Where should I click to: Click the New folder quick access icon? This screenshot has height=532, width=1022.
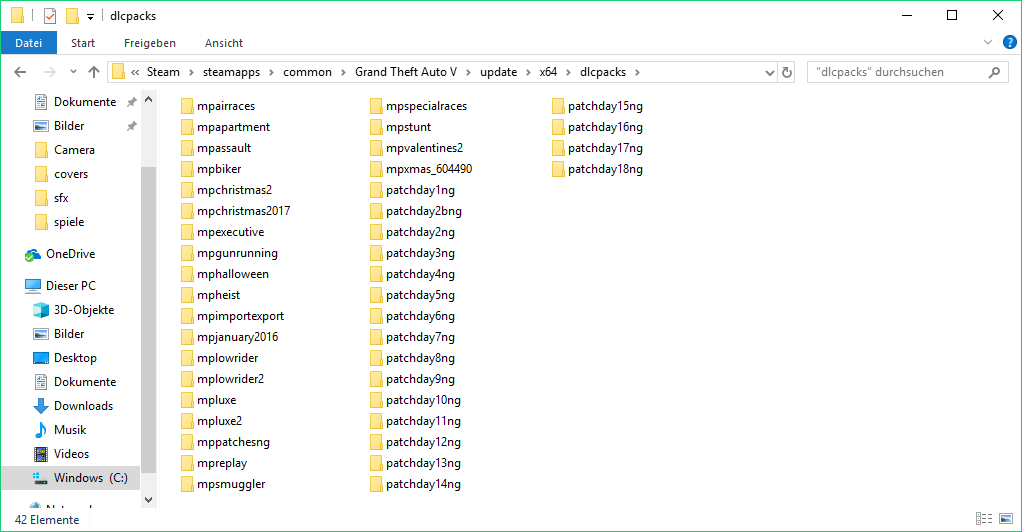pos(72,16)
